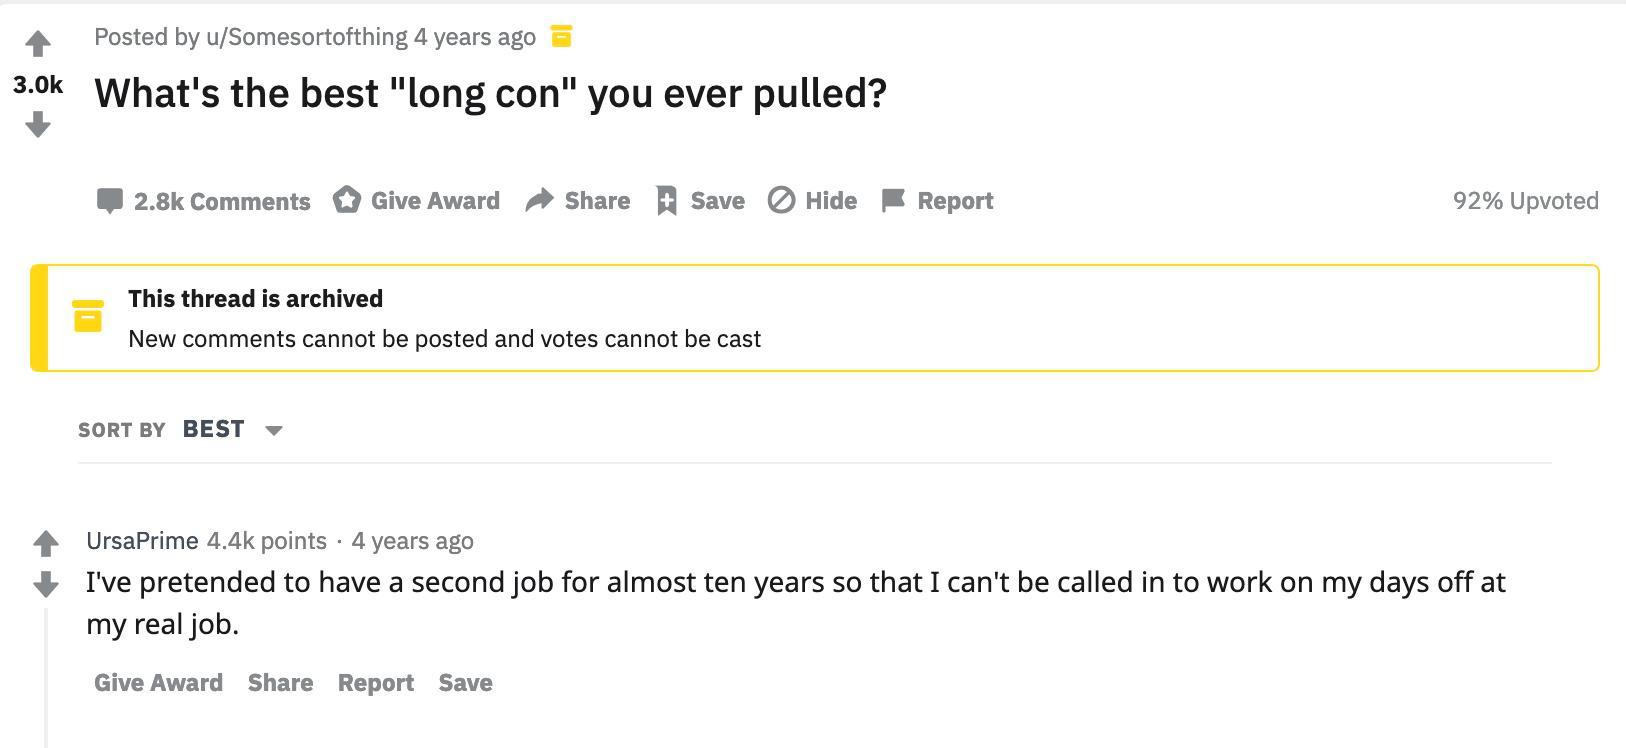Open the Sort By Best dropdown
The height and width of the screenshot is (748, 1626).
[x=214, y=429]
